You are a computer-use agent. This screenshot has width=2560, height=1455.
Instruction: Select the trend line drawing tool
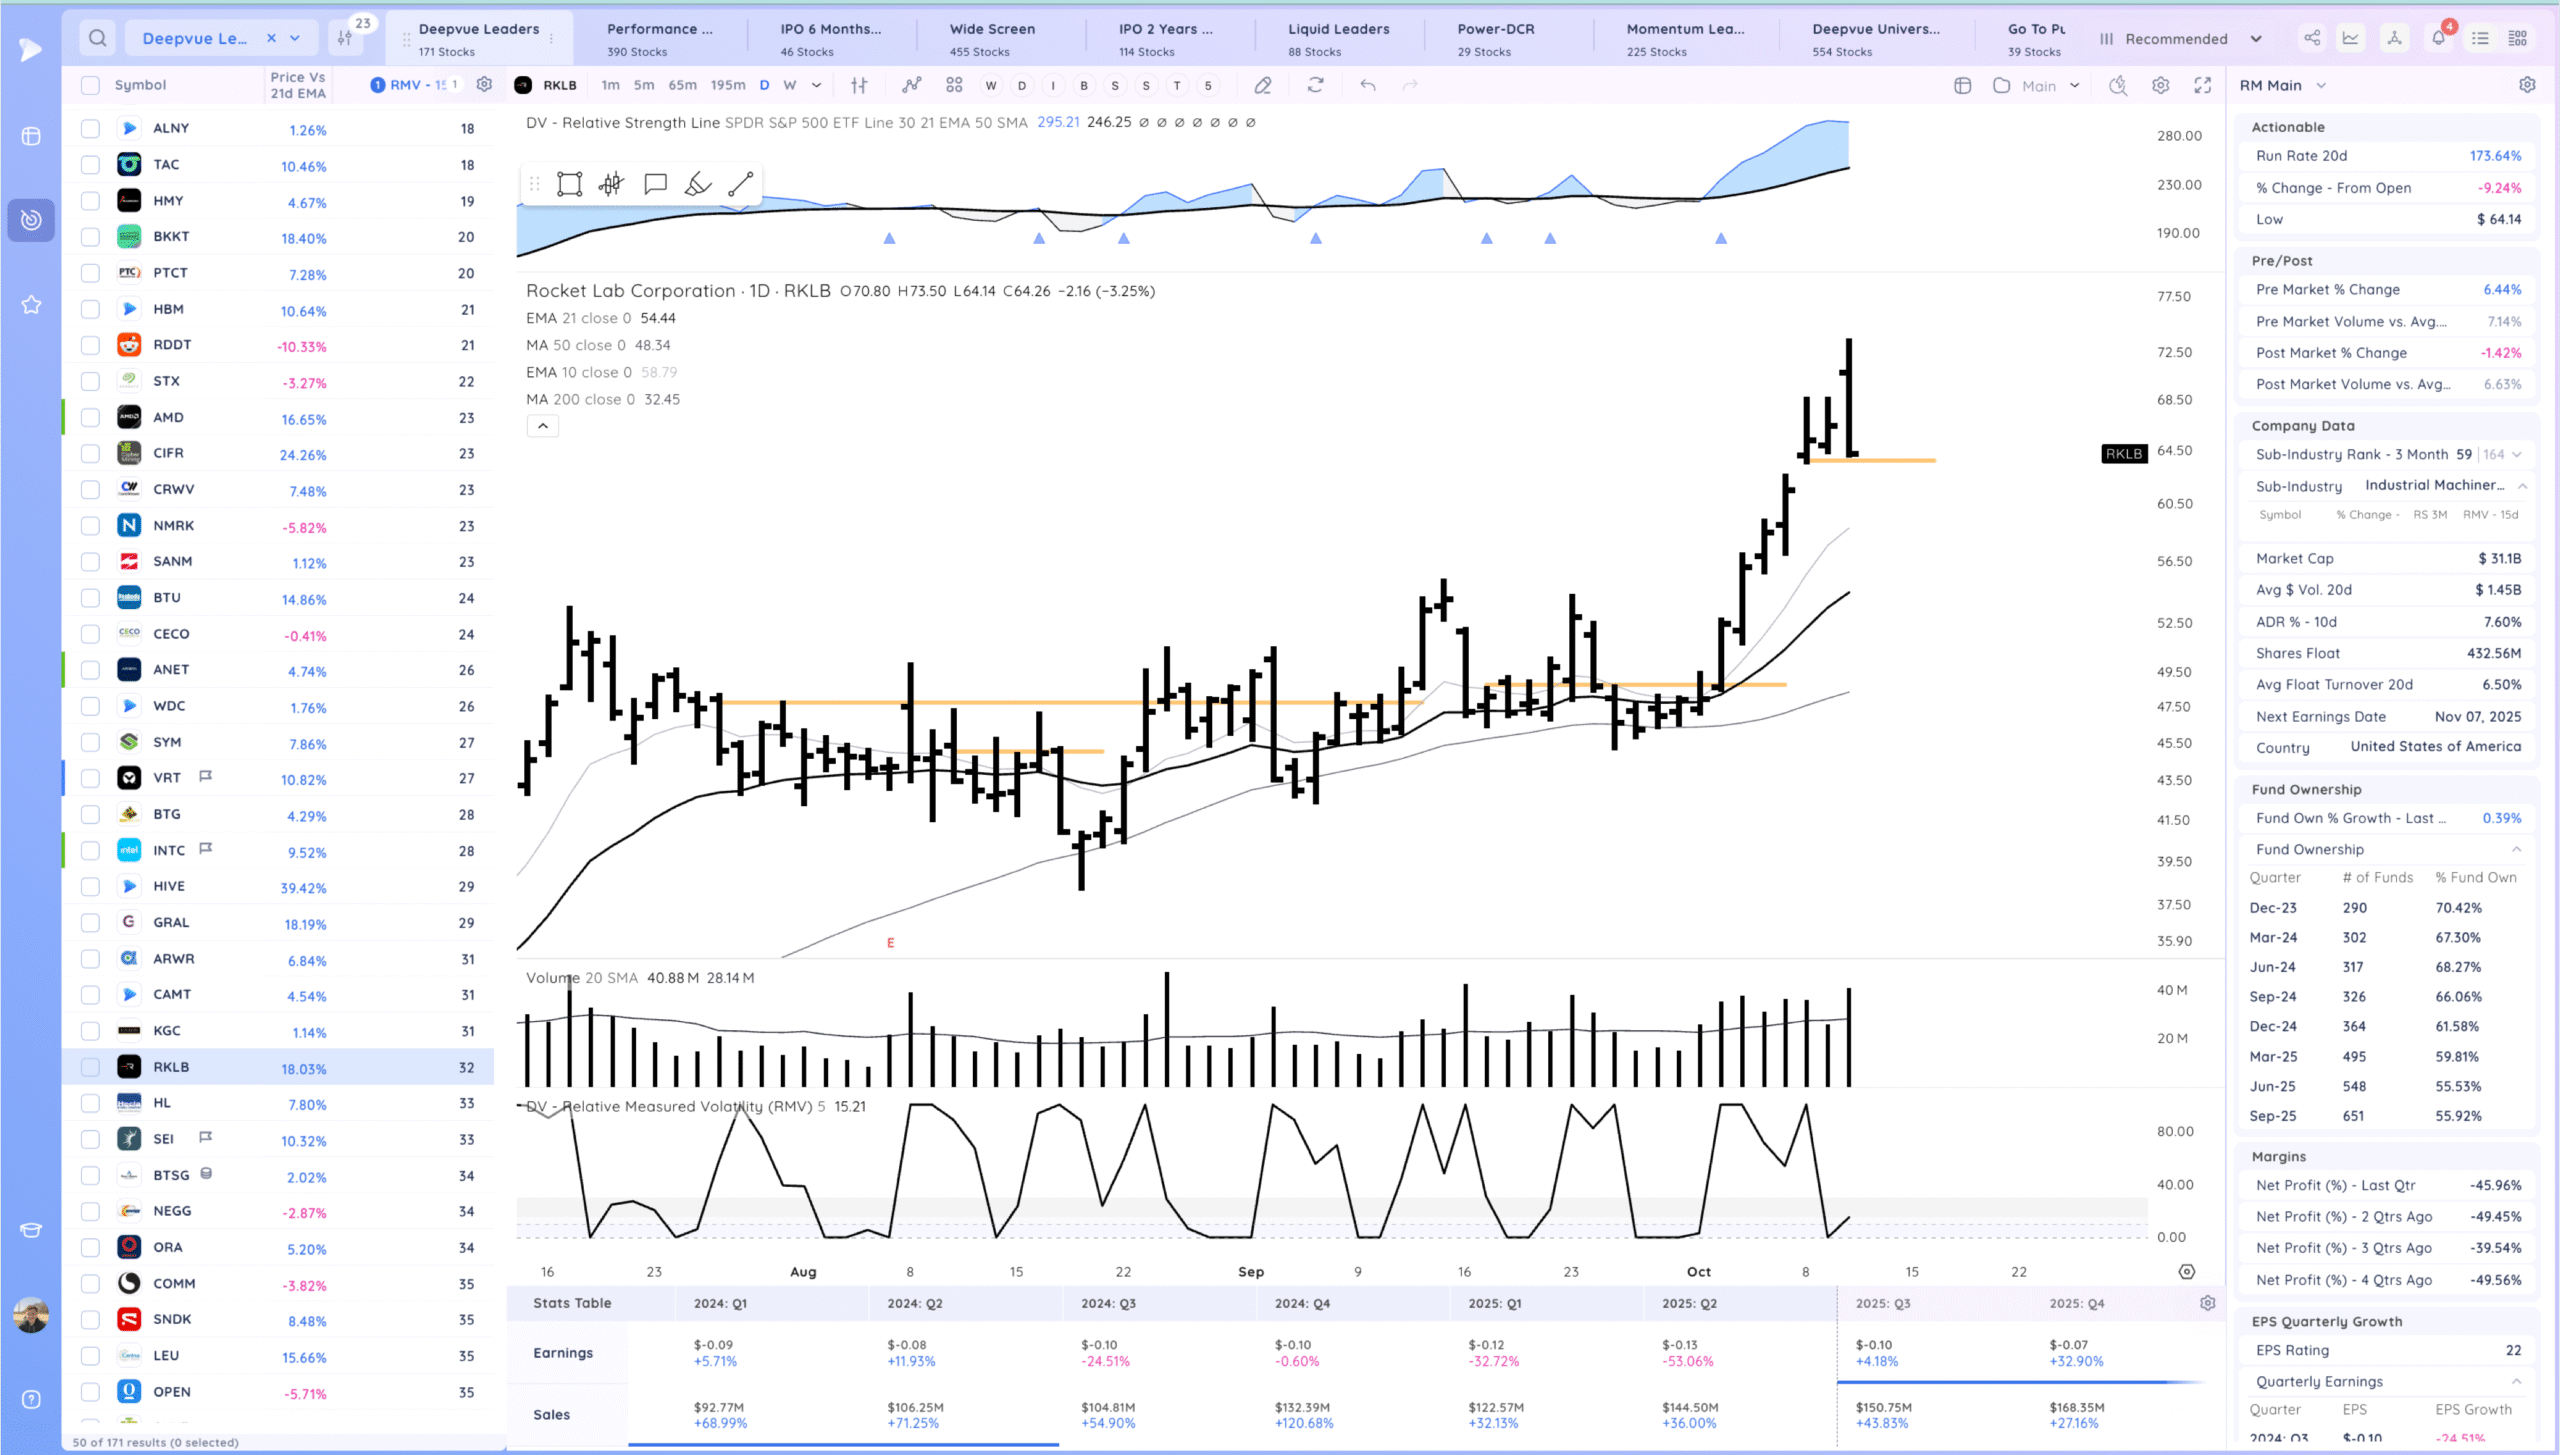740,184
